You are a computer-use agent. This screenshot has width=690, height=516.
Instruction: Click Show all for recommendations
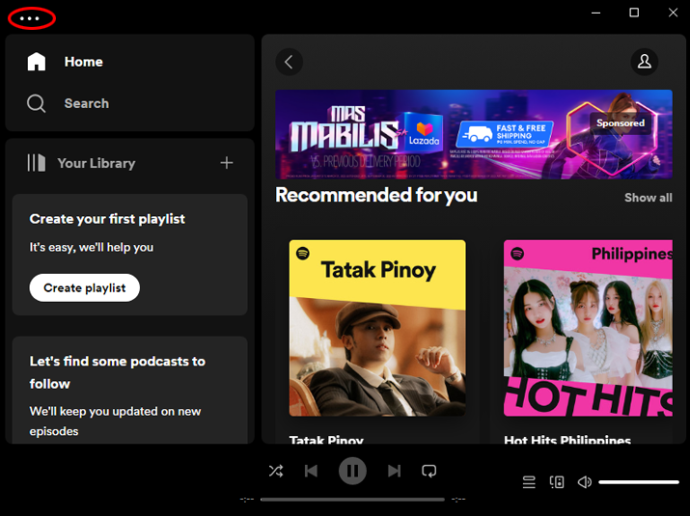coord(648,198)
